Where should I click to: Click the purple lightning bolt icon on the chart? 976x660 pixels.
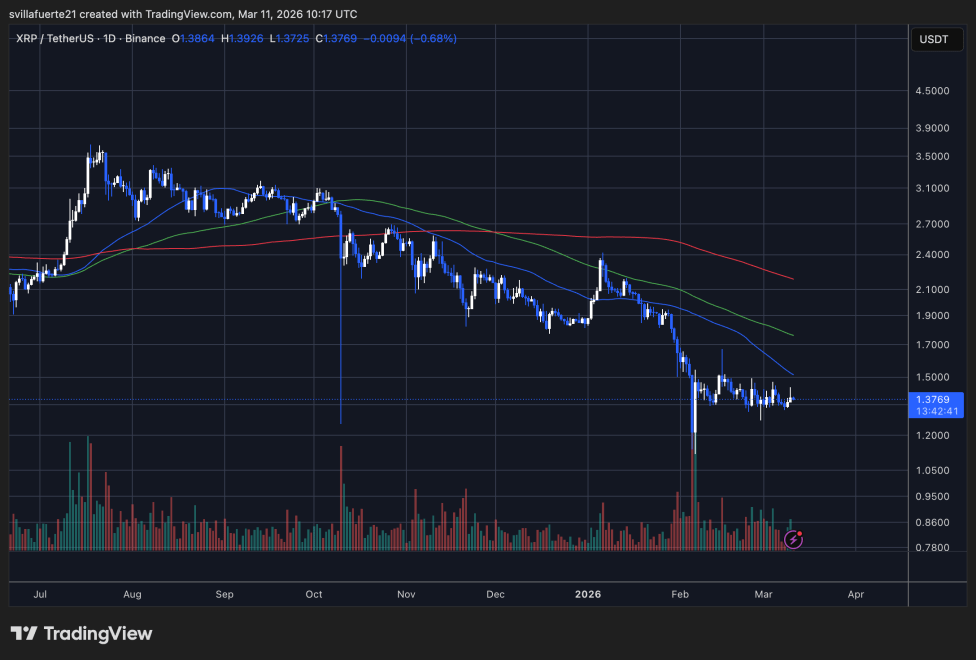tap(793, 540)
